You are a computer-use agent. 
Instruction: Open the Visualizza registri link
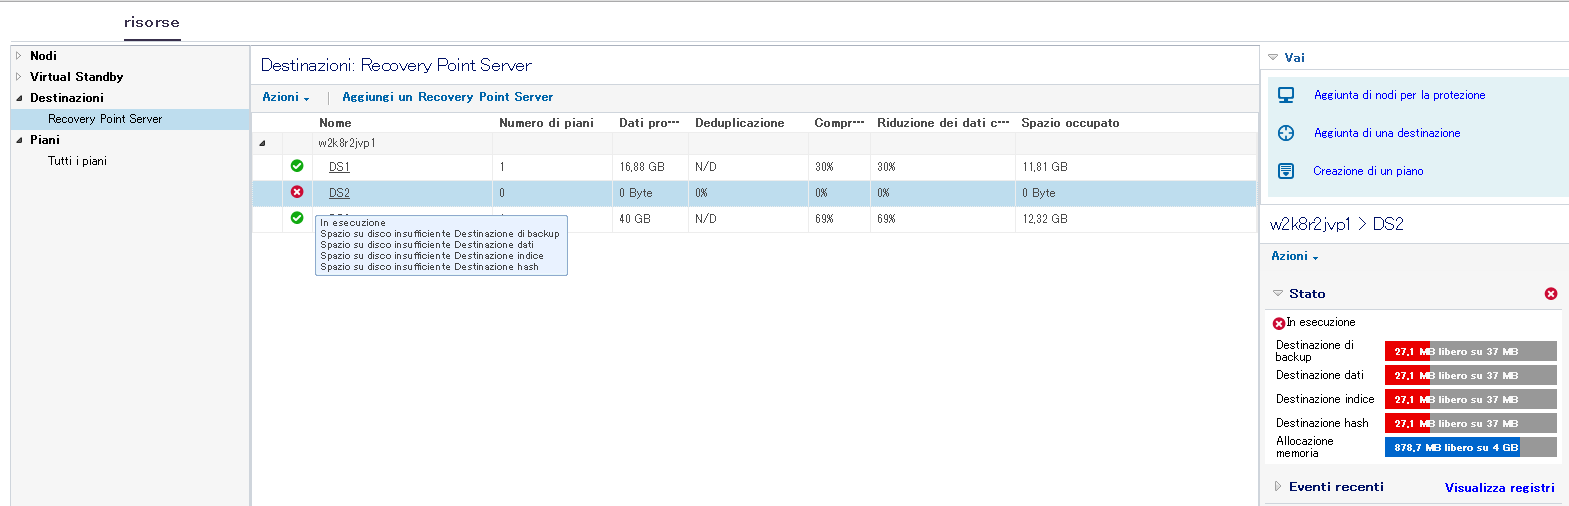pos(1499,488)
